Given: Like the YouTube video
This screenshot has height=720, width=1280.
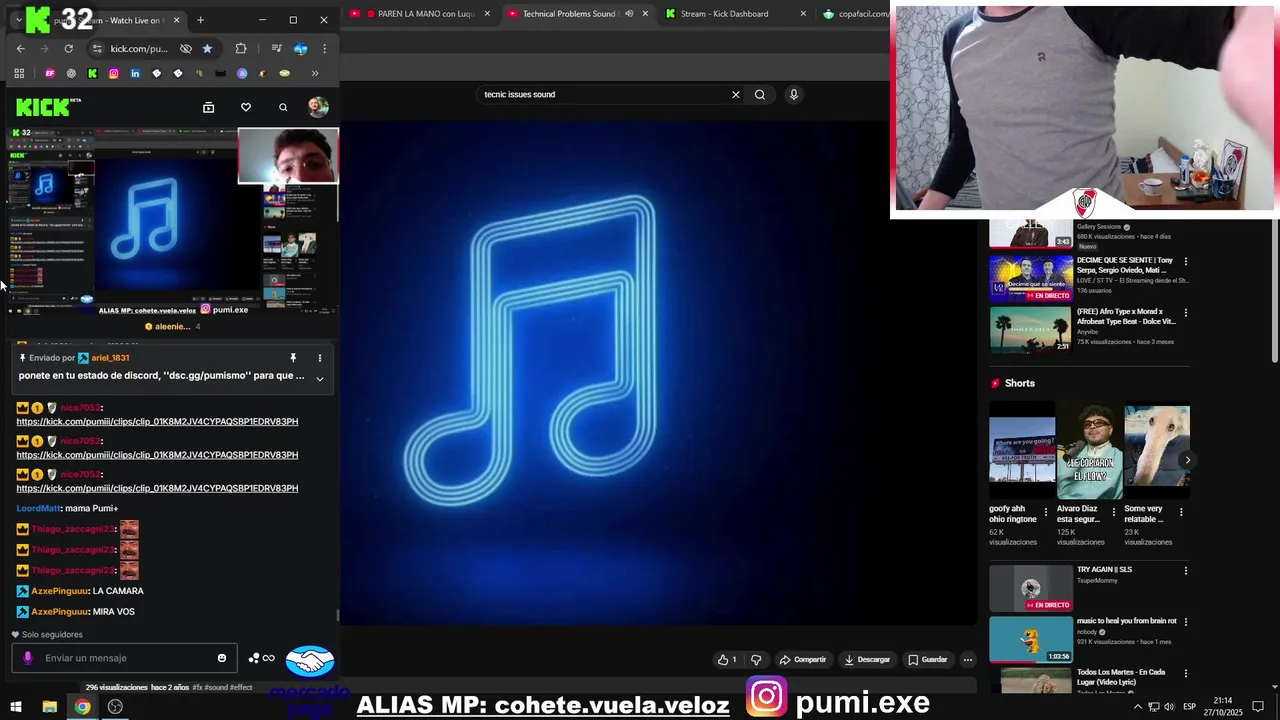Looking at the screenshot, I should click(727, 660).
